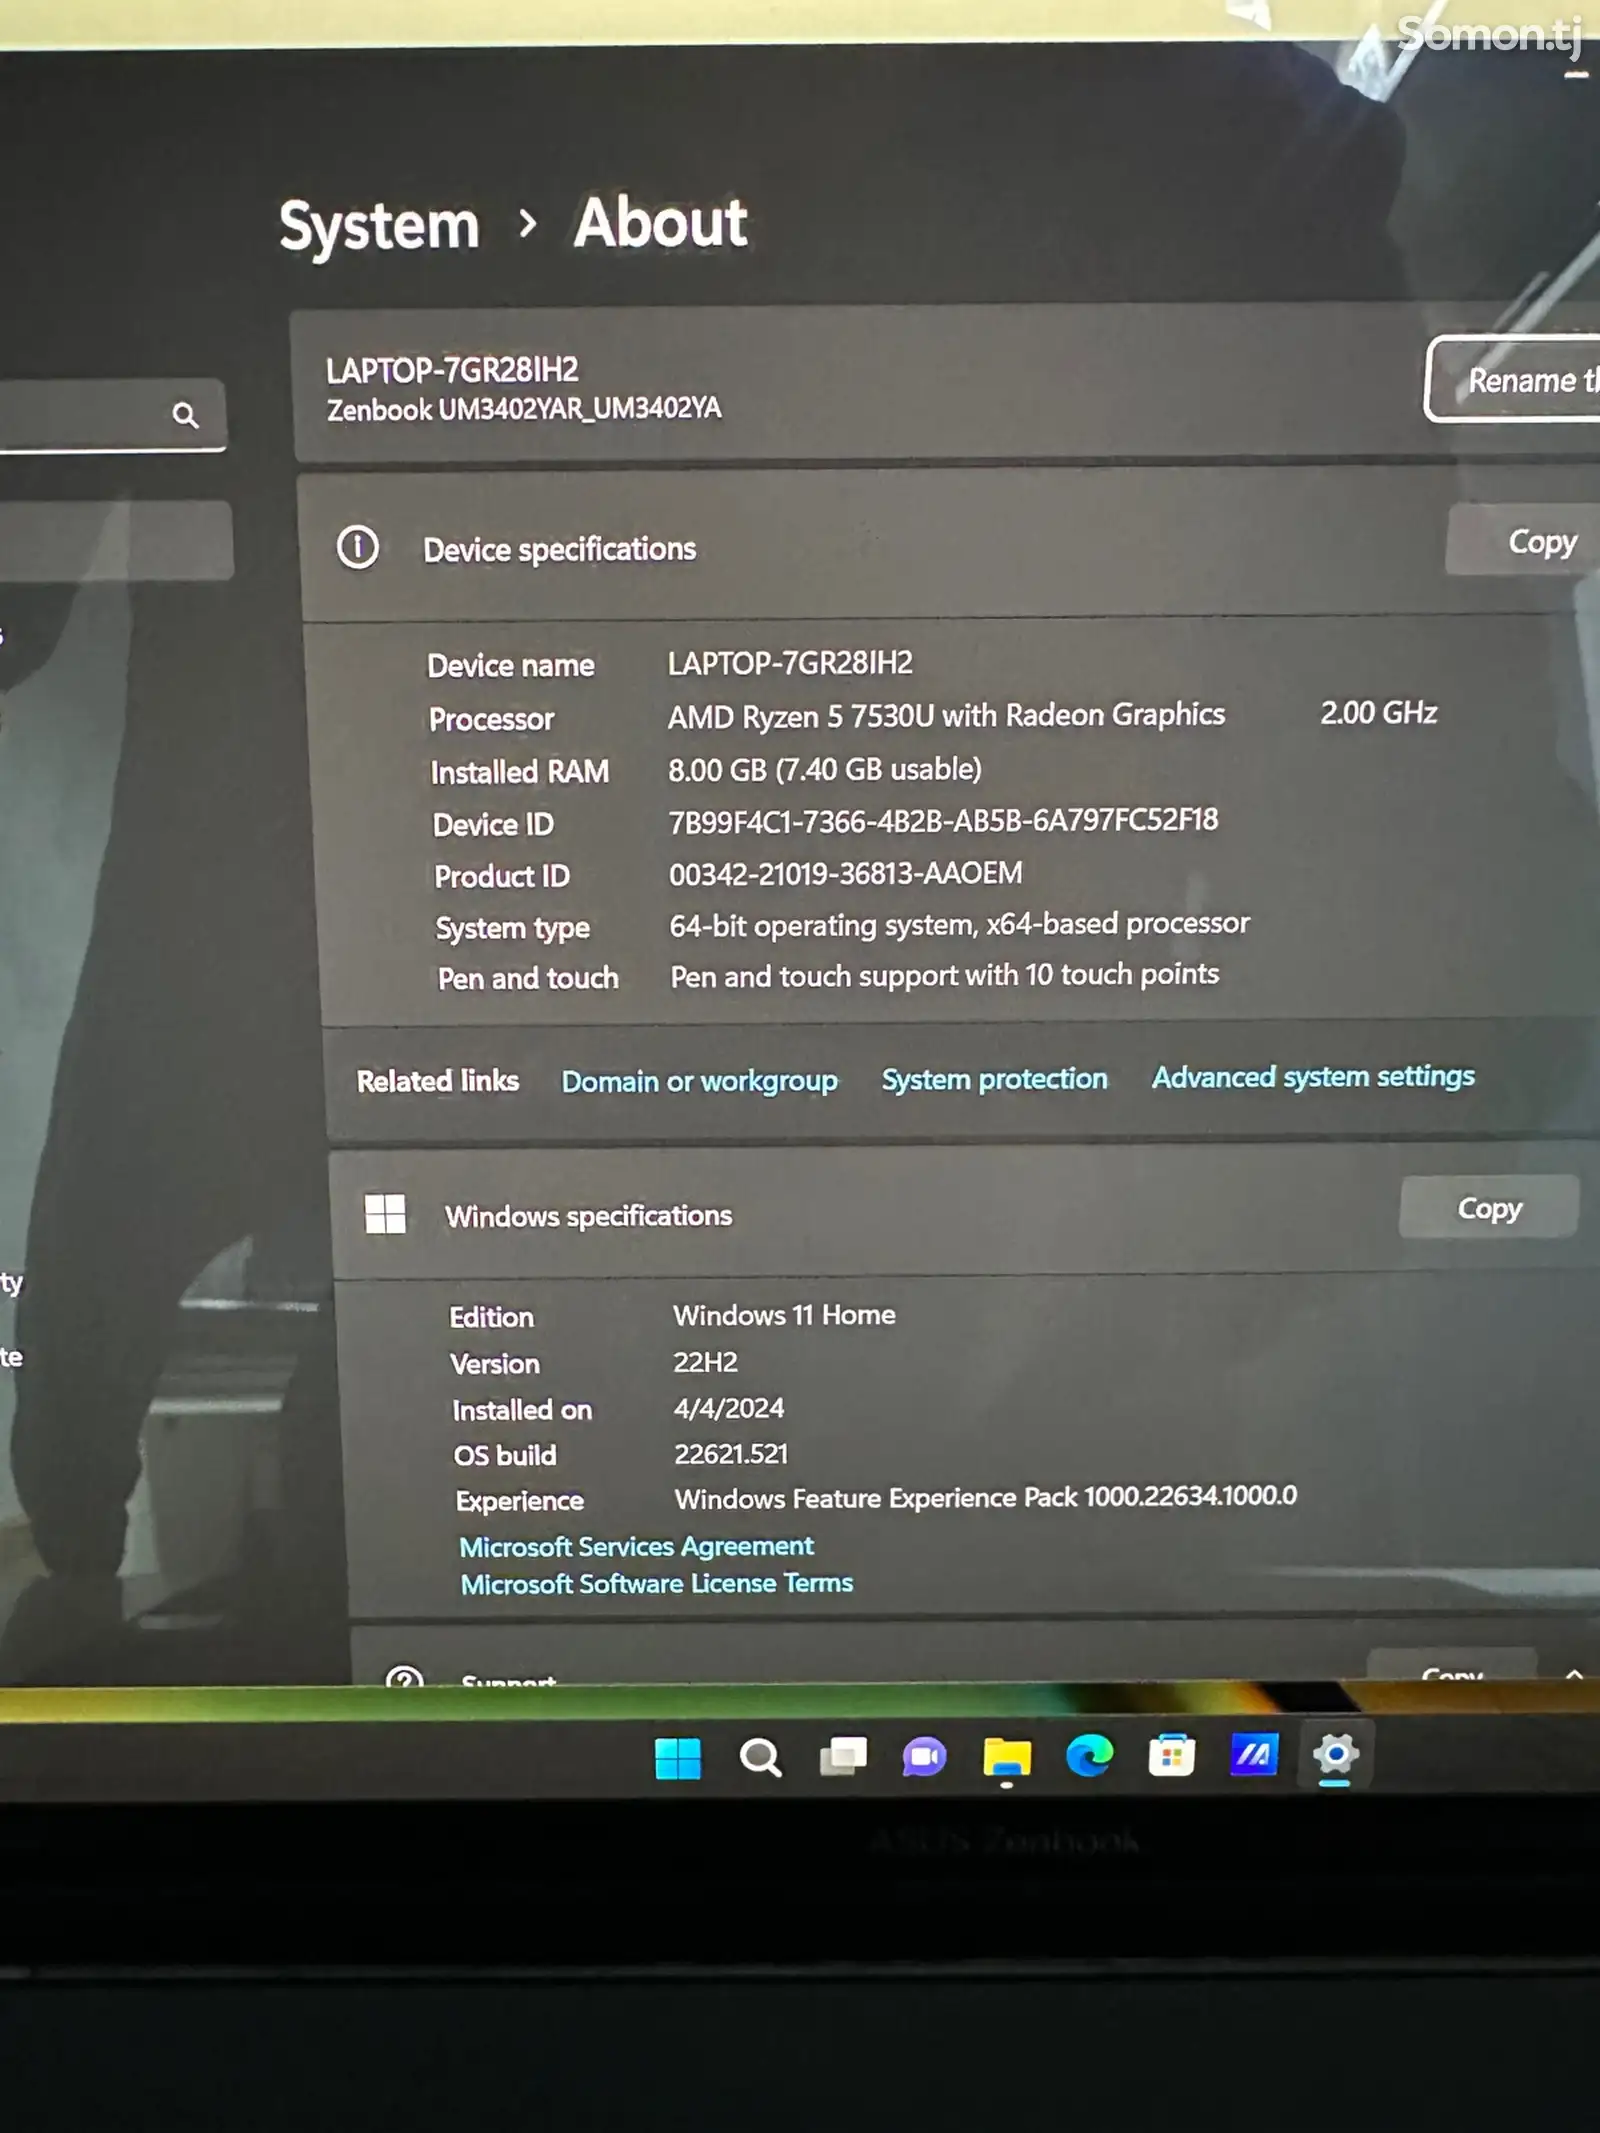Open Advanced system settings link

[x=1313, y=1076]
